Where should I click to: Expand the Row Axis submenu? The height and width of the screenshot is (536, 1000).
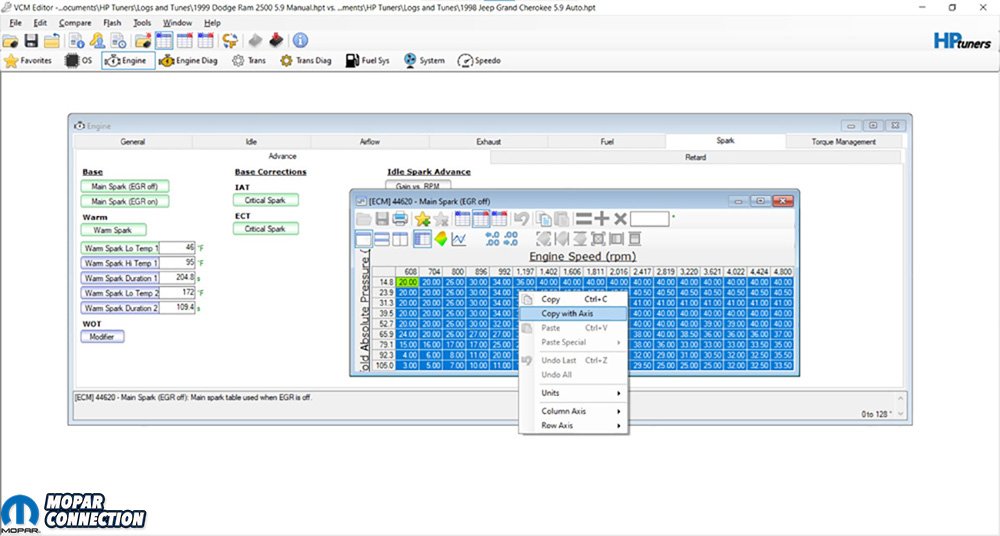click(572, 426)
